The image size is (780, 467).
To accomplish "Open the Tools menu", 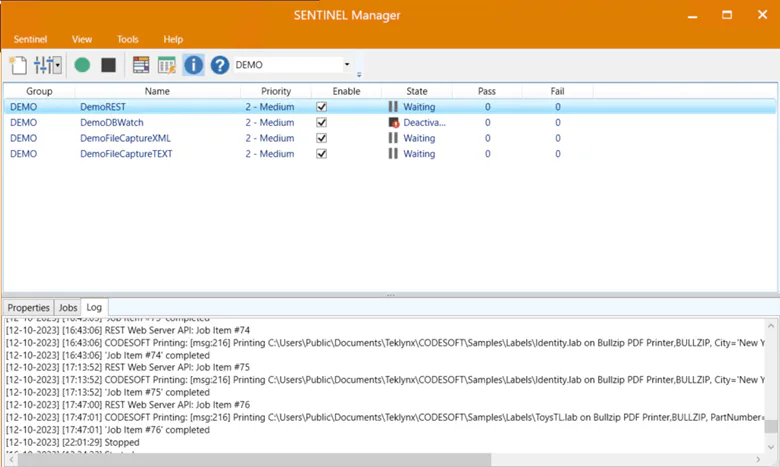I will [128, 39].
